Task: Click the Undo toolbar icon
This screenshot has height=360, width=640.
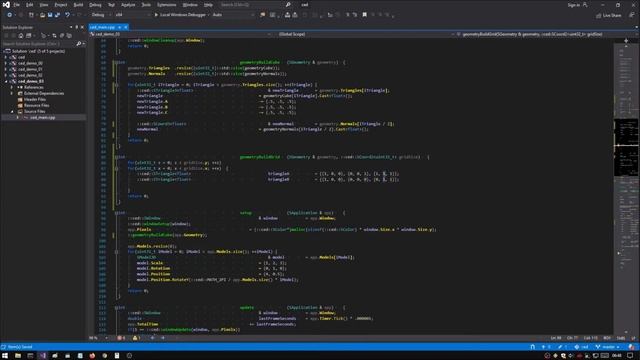Action: [67, 15]
